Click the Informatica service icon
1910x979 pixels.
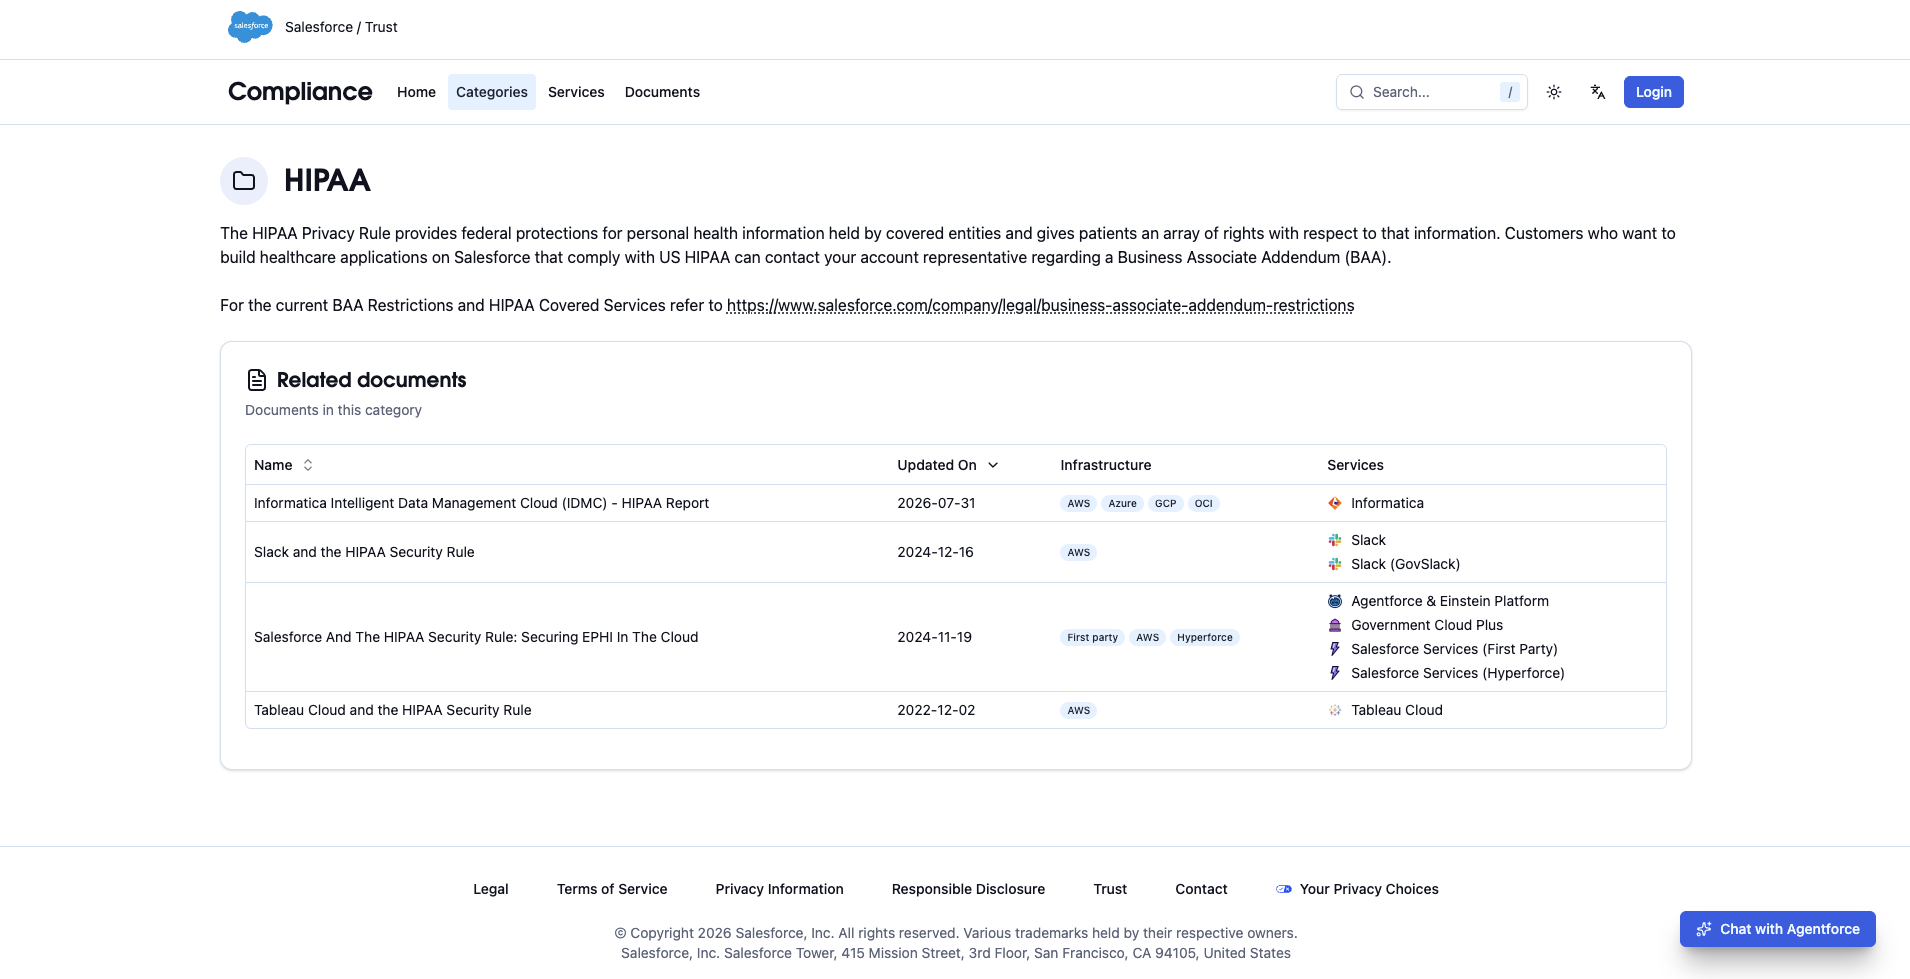click(1335, 503)
